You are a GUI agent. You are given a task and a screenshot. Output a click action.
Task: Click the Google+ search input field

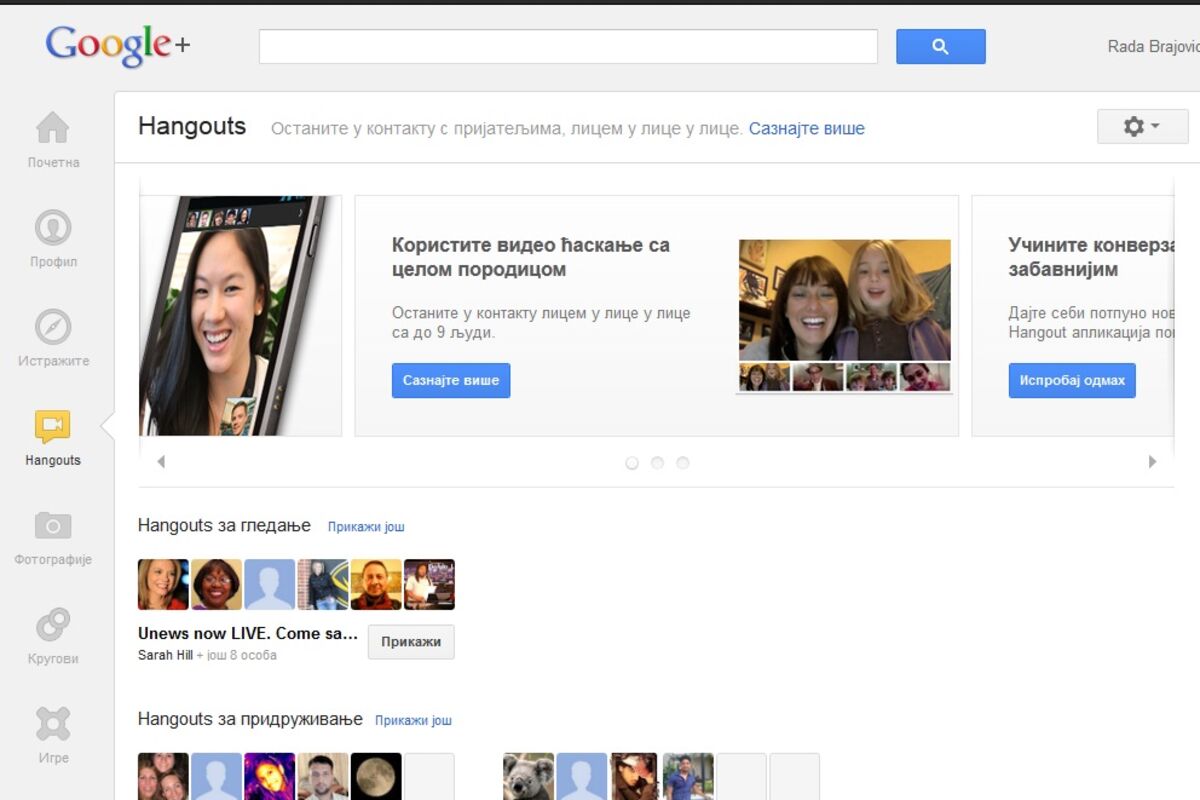568,46
